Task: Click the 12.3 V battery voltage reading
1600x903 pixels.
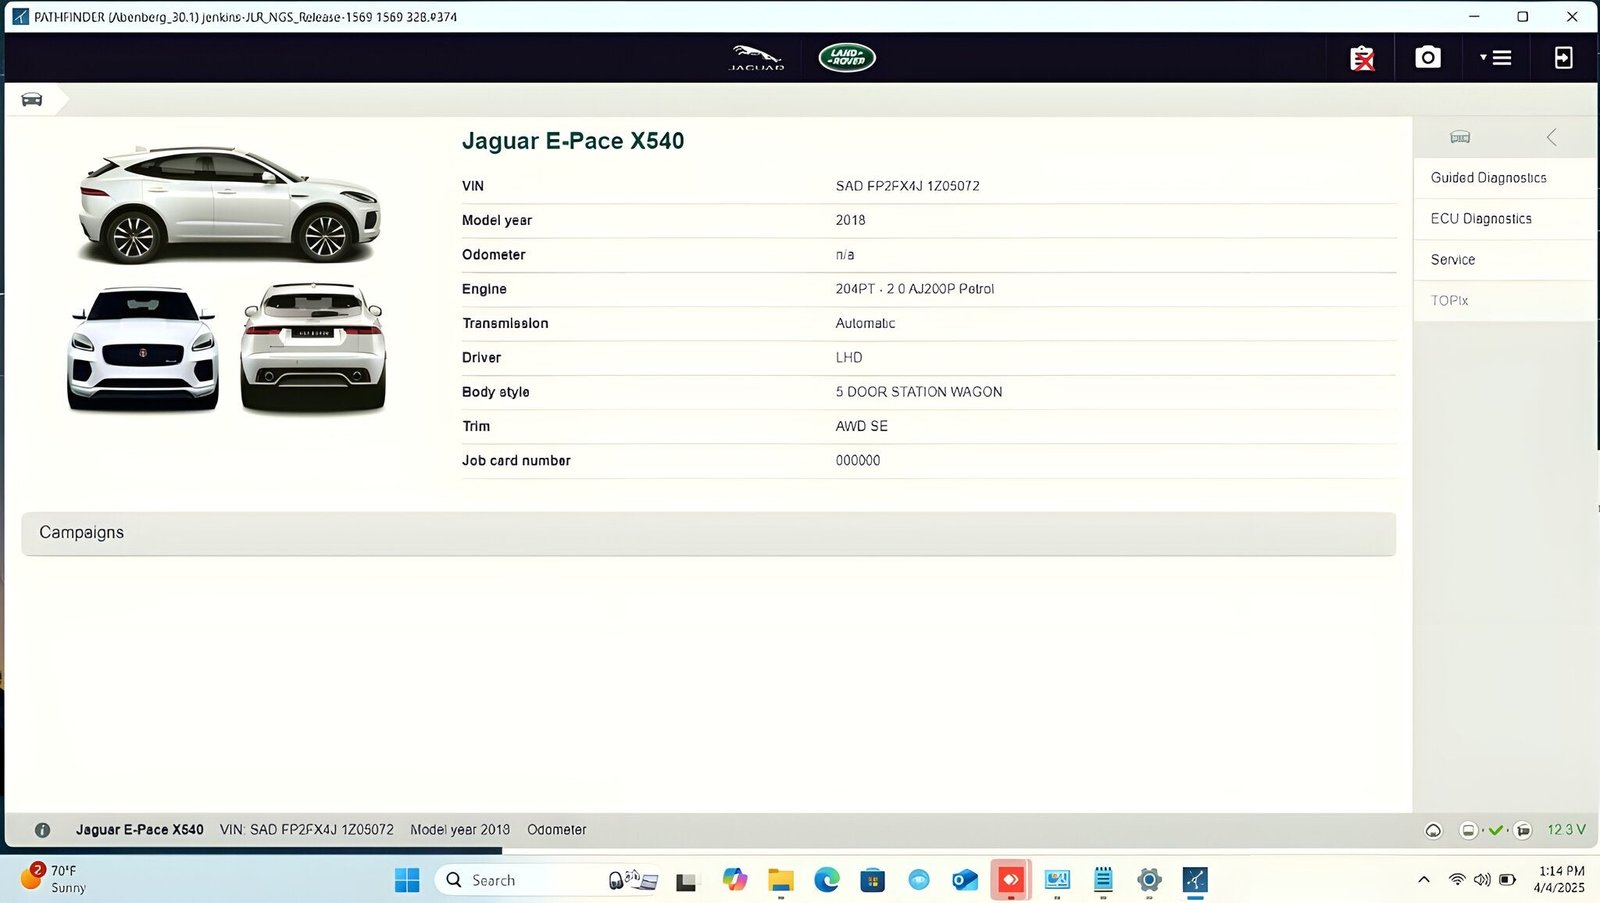Action: click(1566, 830)
